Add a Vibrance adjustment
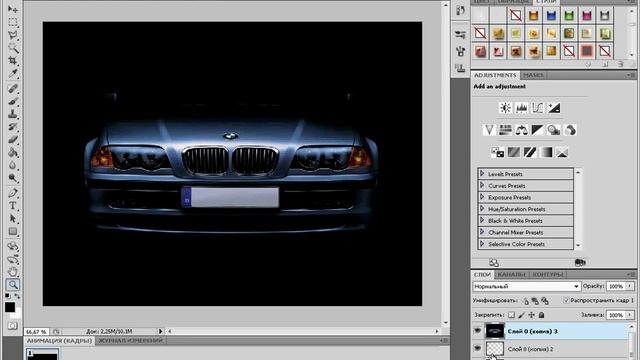The image size is (640, 360). pos(489,130)
